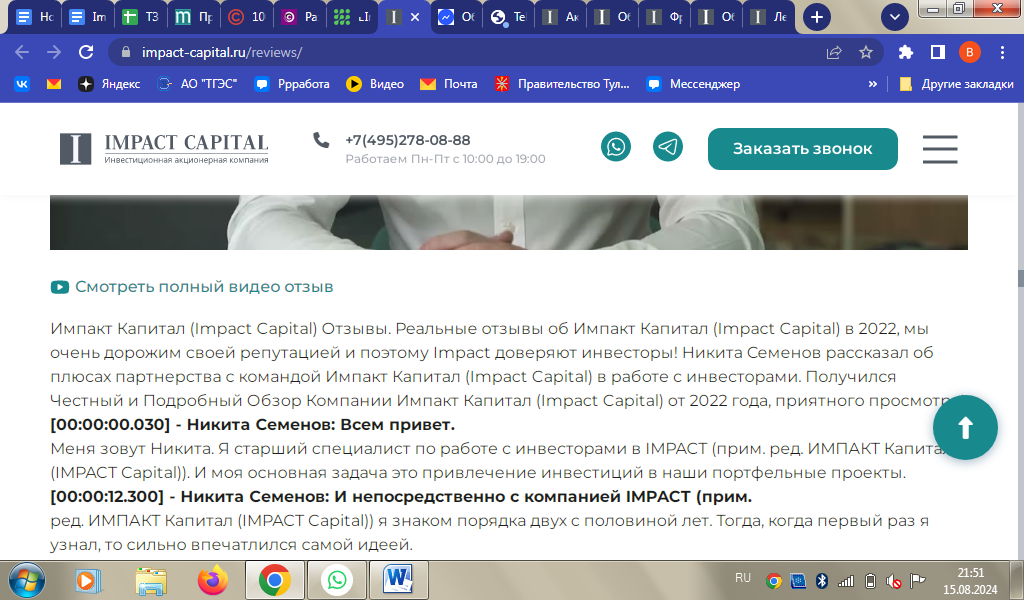
Task: Open the Другие закладки folder
Action: click(956, 84)
